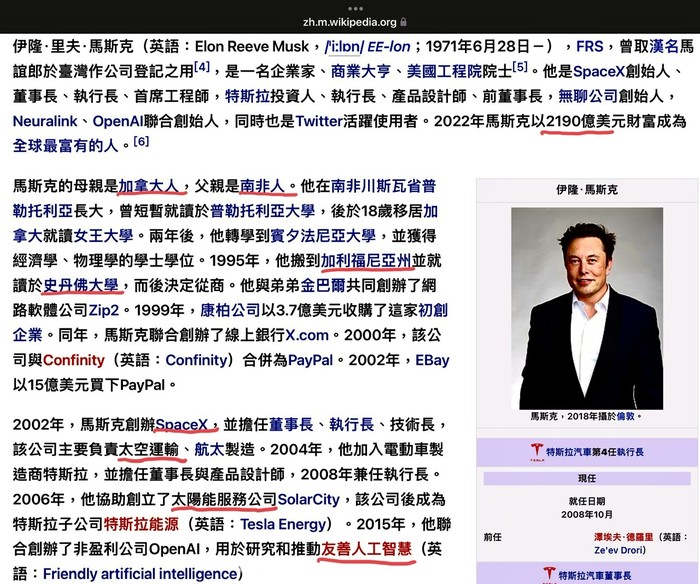Viewport: 700px width, 584px height.
Task: Open the Neuralink article link
Action: [x=49, y=121]
